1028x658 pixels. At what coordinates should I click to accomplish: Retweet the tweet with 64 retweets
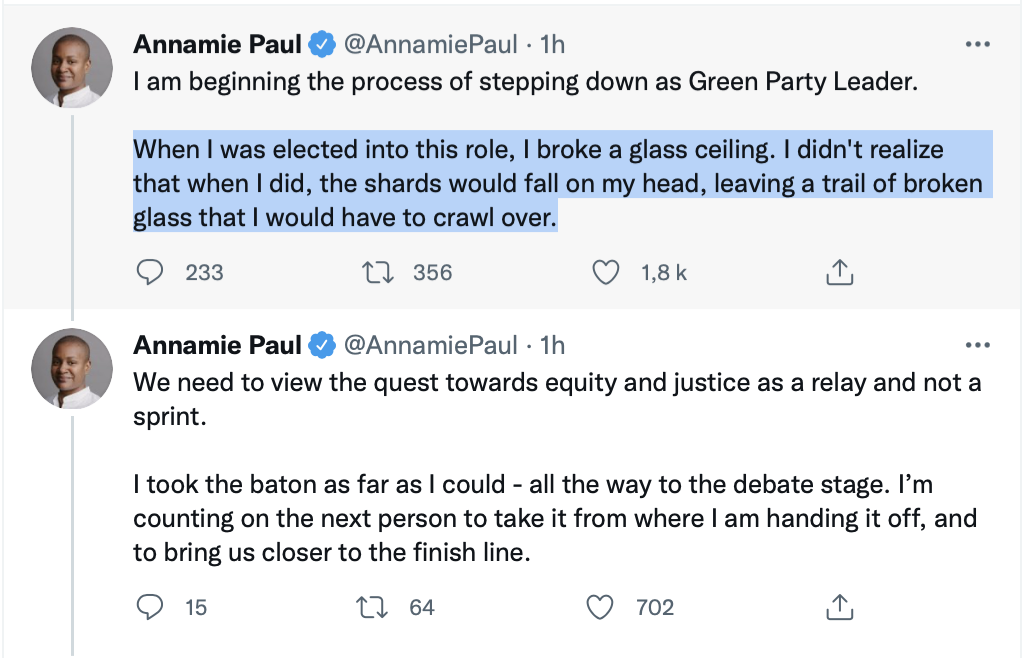pyautogui.click(x=372, y=607)
